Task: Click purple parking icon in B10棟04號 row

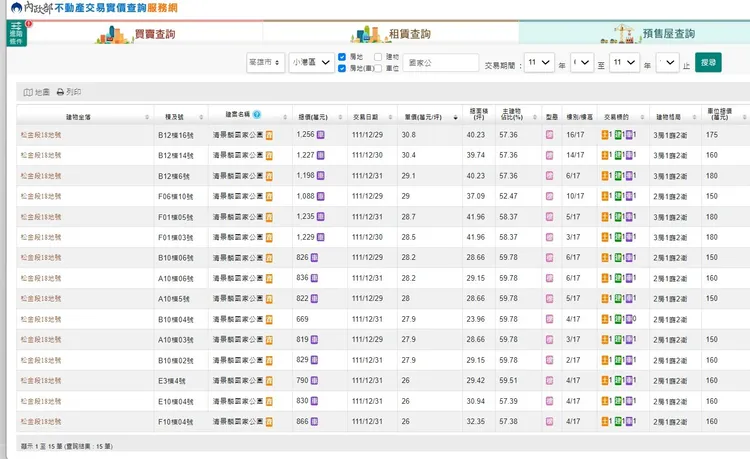Action: (x=629, y=319)
